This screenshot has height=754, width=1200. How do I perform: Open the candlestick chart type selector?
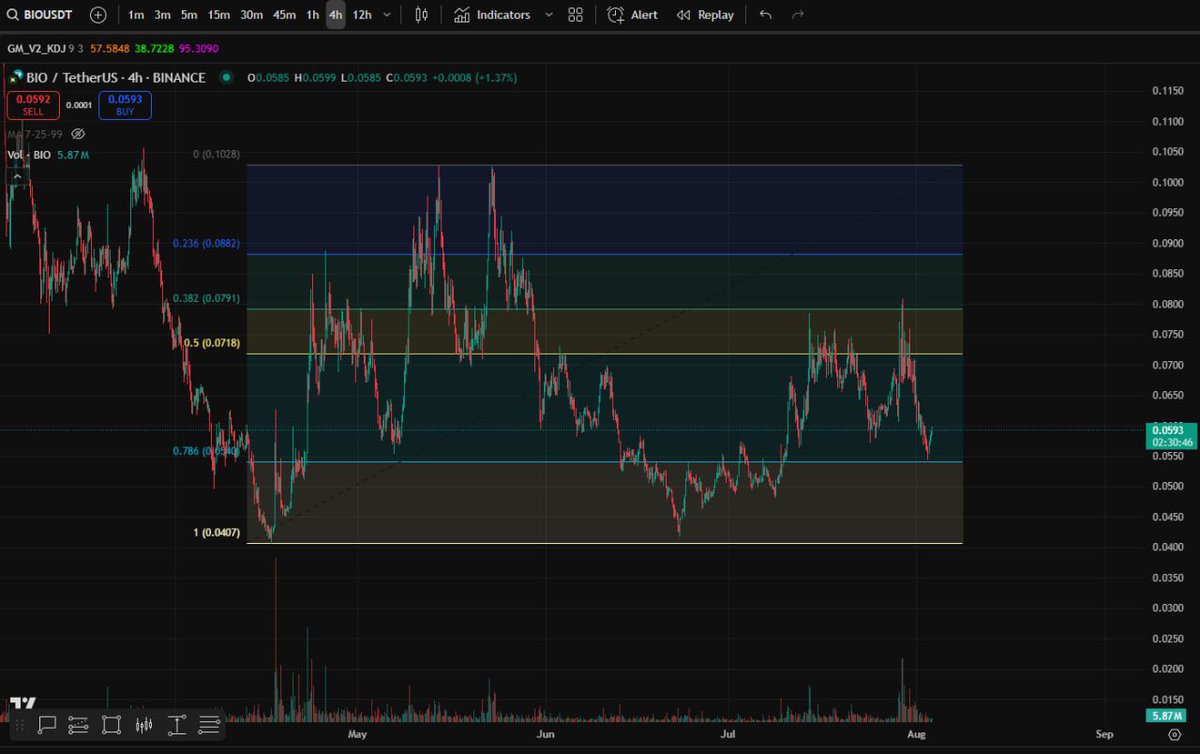tap(421, 15)
